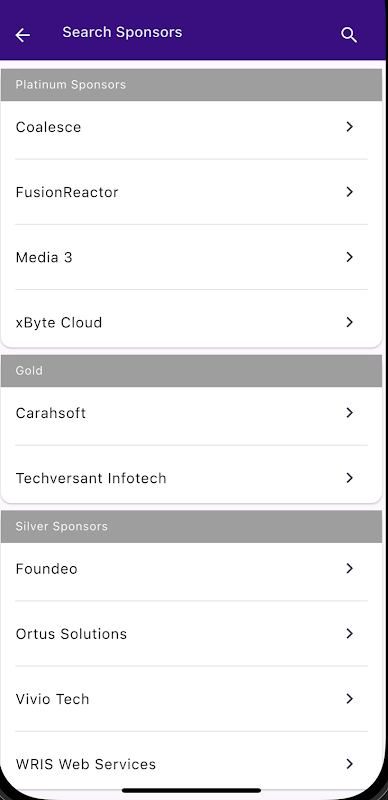Viewport: 388px width, 800px height.
Task: Click the chevron beside WRIS Web Services
Action: (350, 764)
